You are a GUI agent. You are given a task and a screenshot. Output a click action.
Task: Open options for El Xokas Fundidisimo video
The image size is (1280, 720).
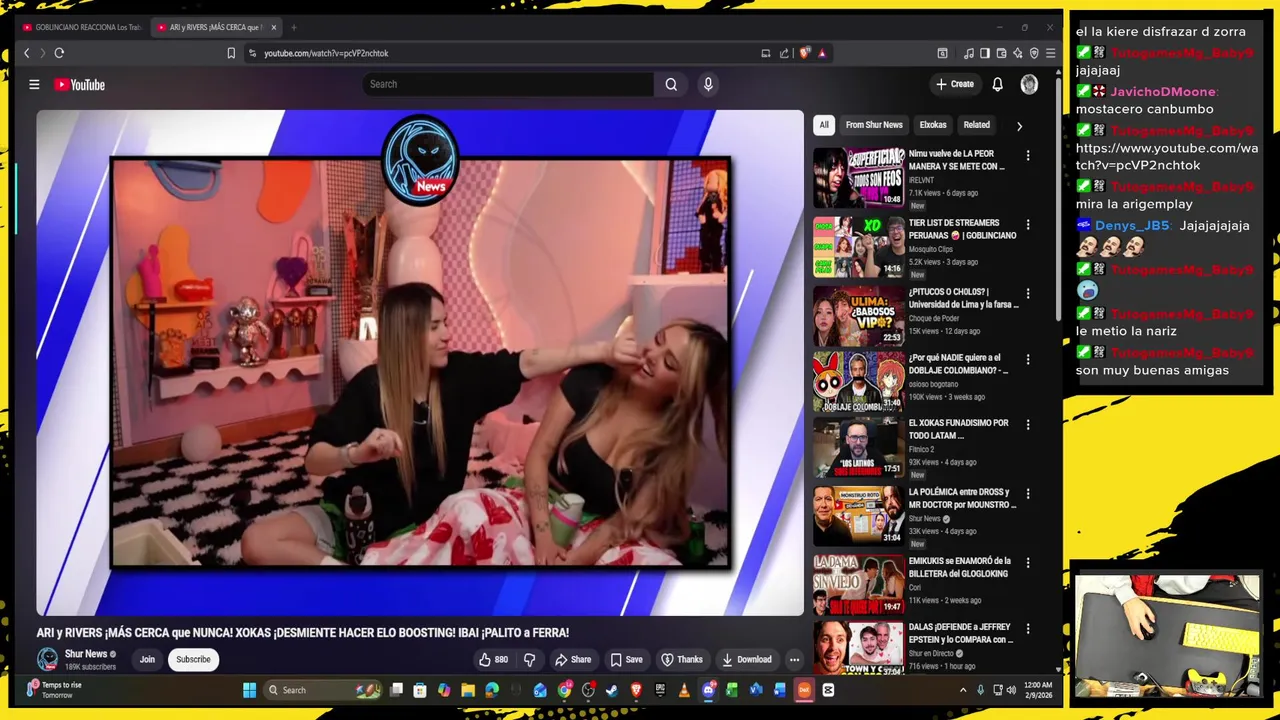click(x=1027, y=425)
